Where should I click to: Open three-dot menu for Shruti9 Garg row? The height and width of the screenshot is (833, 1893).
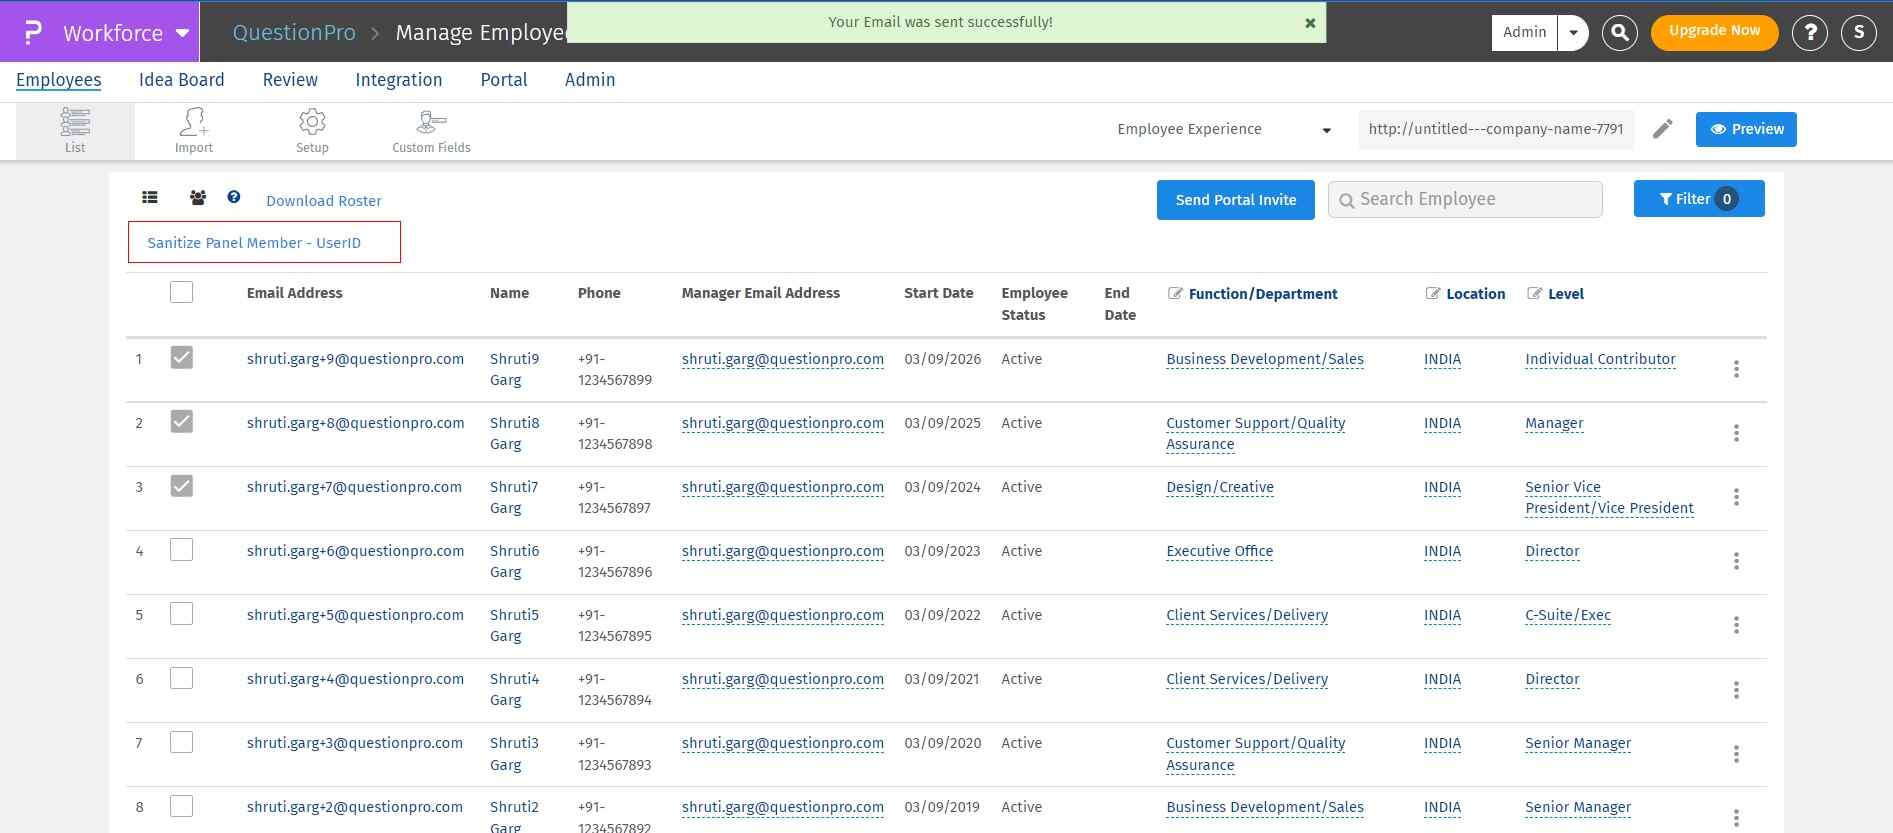click(x=1736, y=369)
